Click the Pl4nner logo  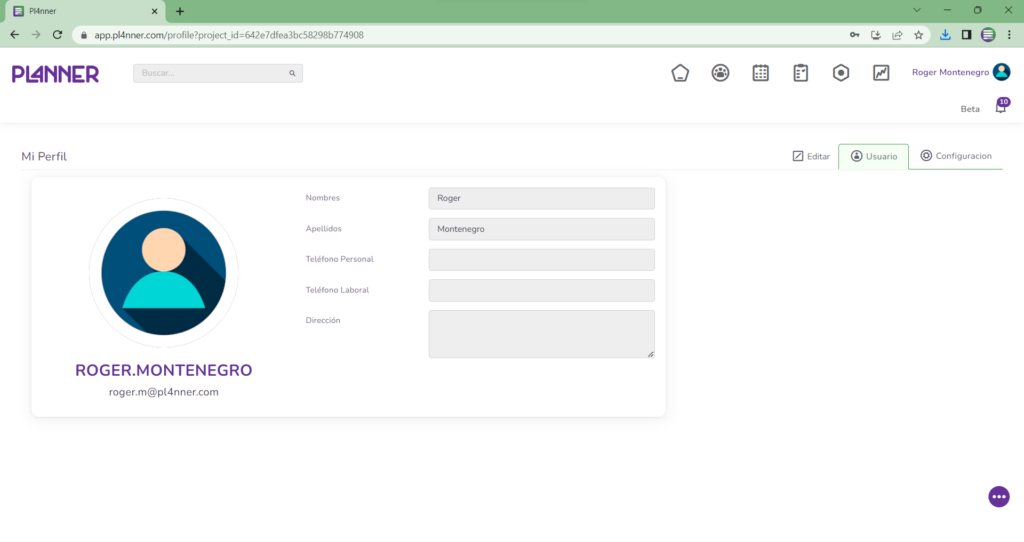56,74
